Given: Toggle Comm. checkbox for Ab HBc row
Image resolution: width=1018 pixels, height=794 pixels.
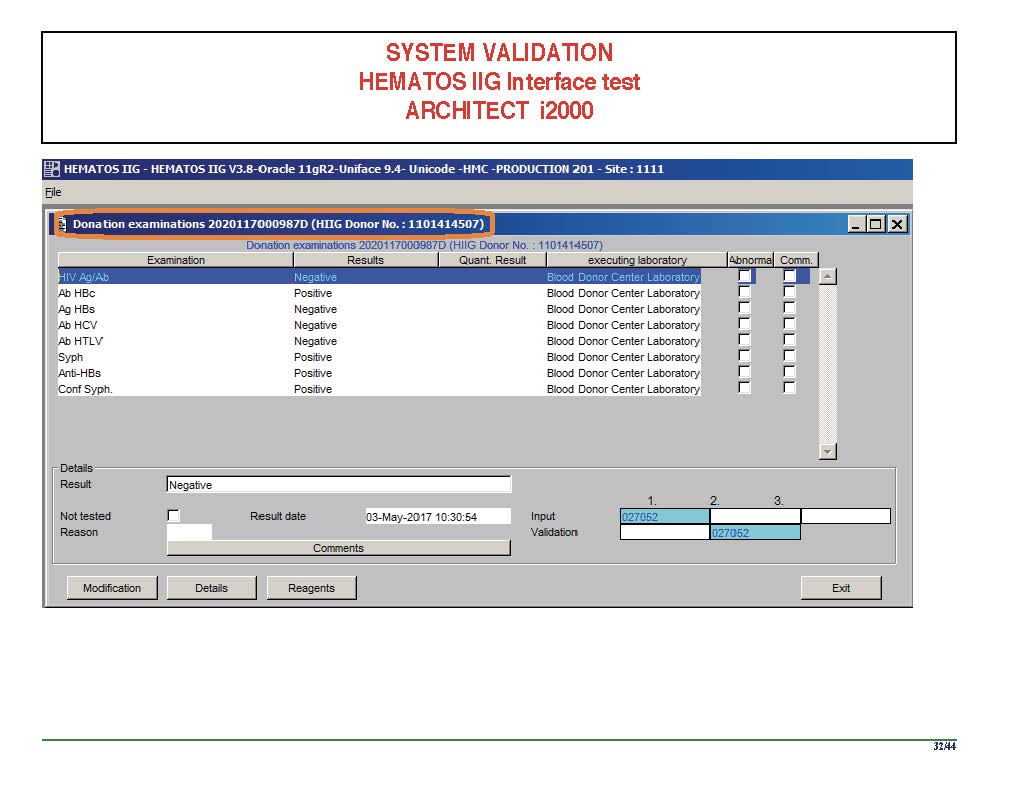Looking at the screenshot, I should (x=789, y=293).
